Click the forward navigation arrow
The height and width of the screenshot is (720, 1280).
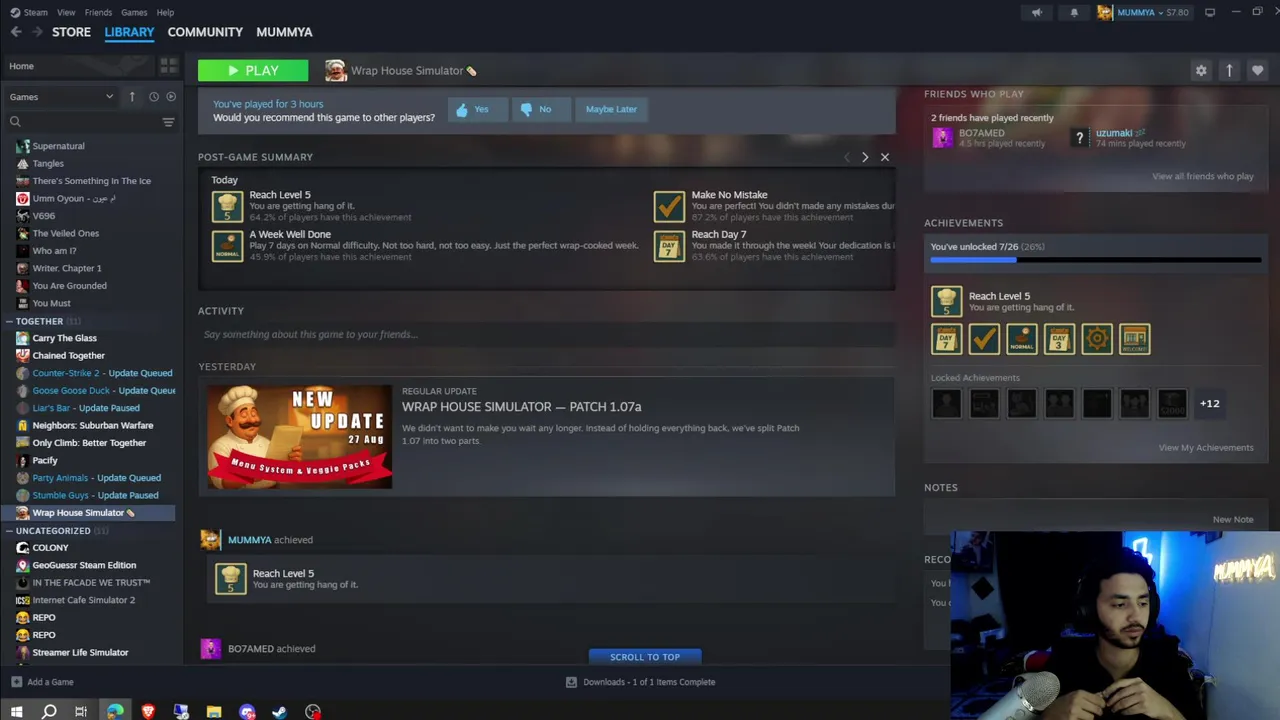37,32
